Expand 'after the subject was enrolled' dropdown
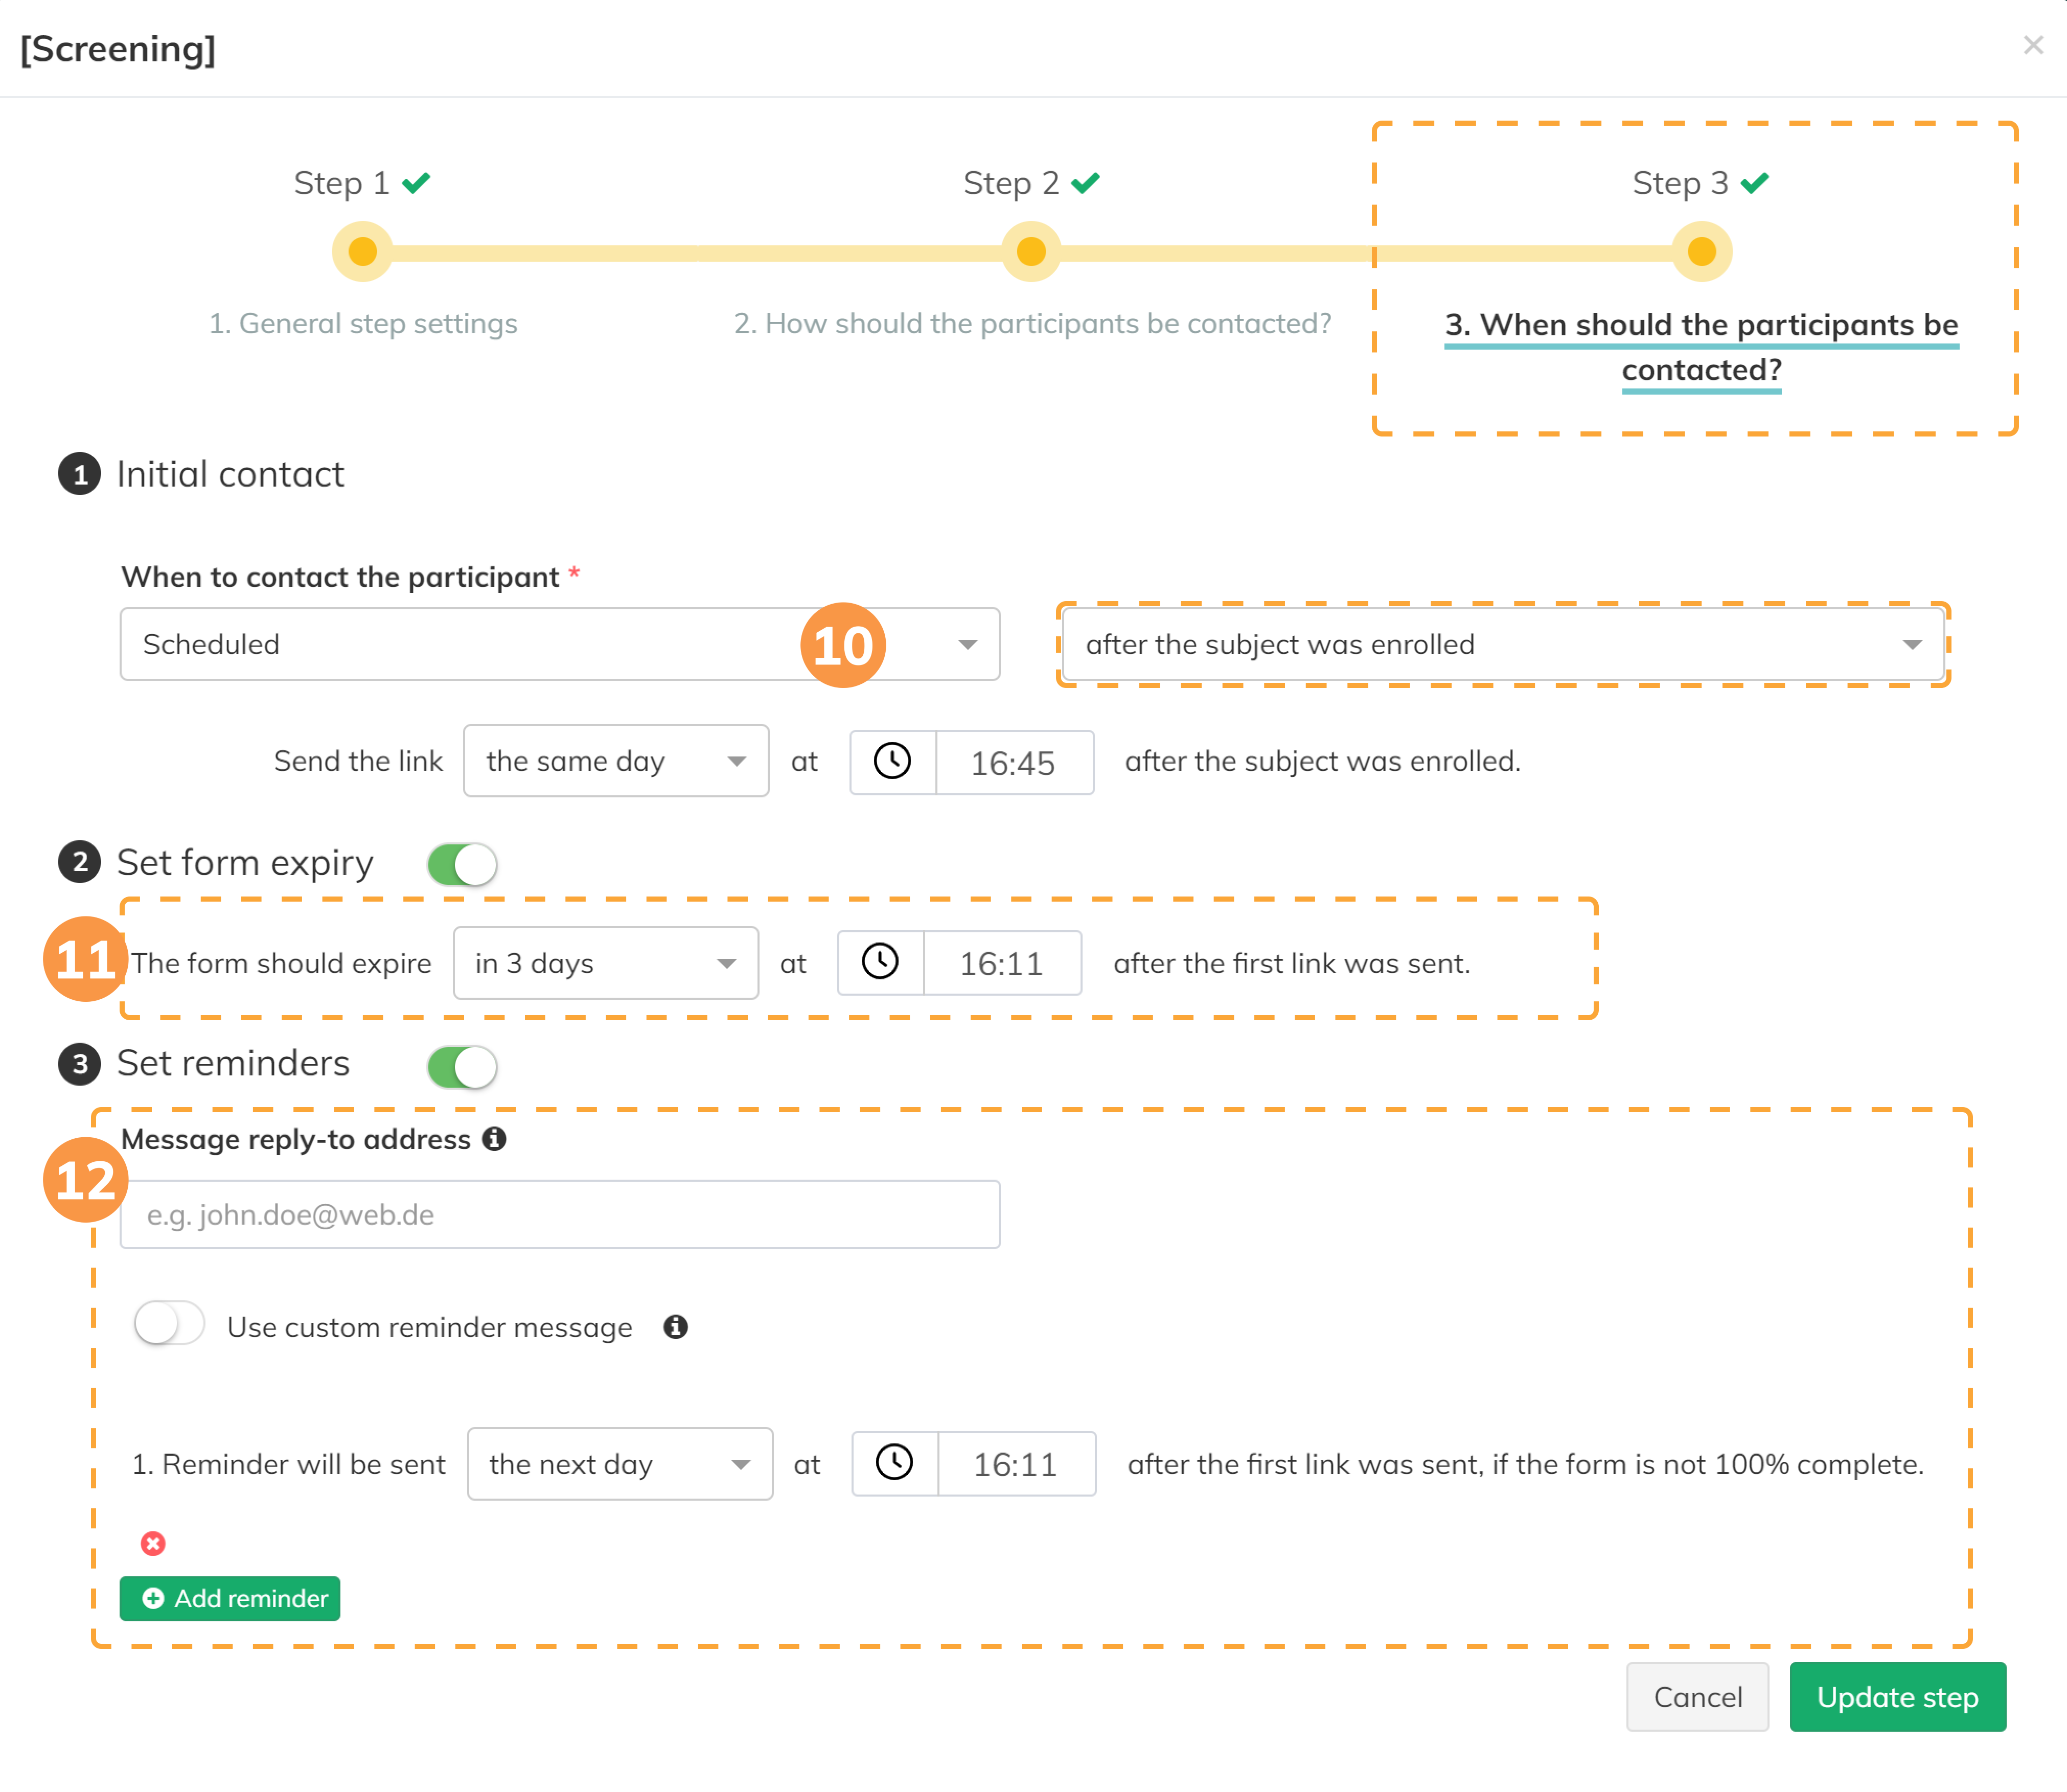The image size is (2067, 1792). [1502, 645]
